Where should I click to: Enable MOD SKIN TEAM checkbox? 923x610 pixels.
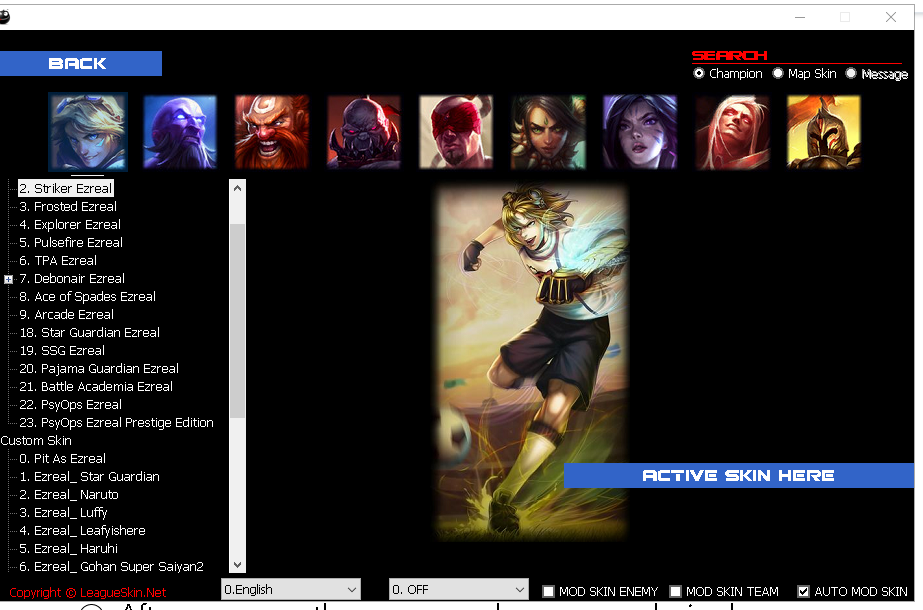point(675,591)
